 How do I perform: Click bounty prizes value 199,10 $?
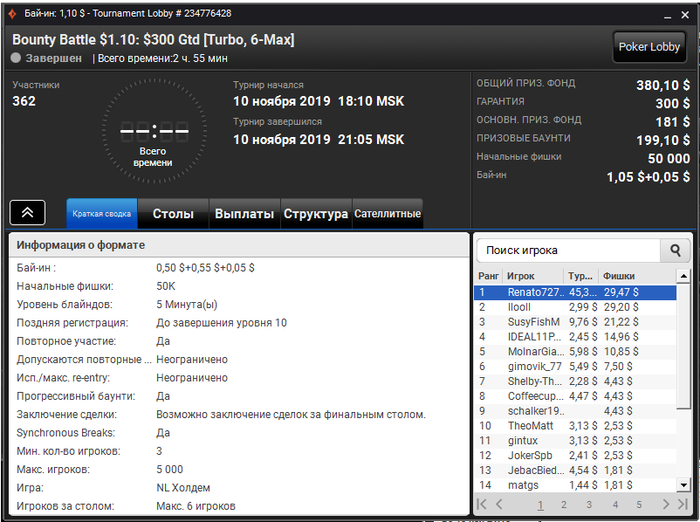663,140
